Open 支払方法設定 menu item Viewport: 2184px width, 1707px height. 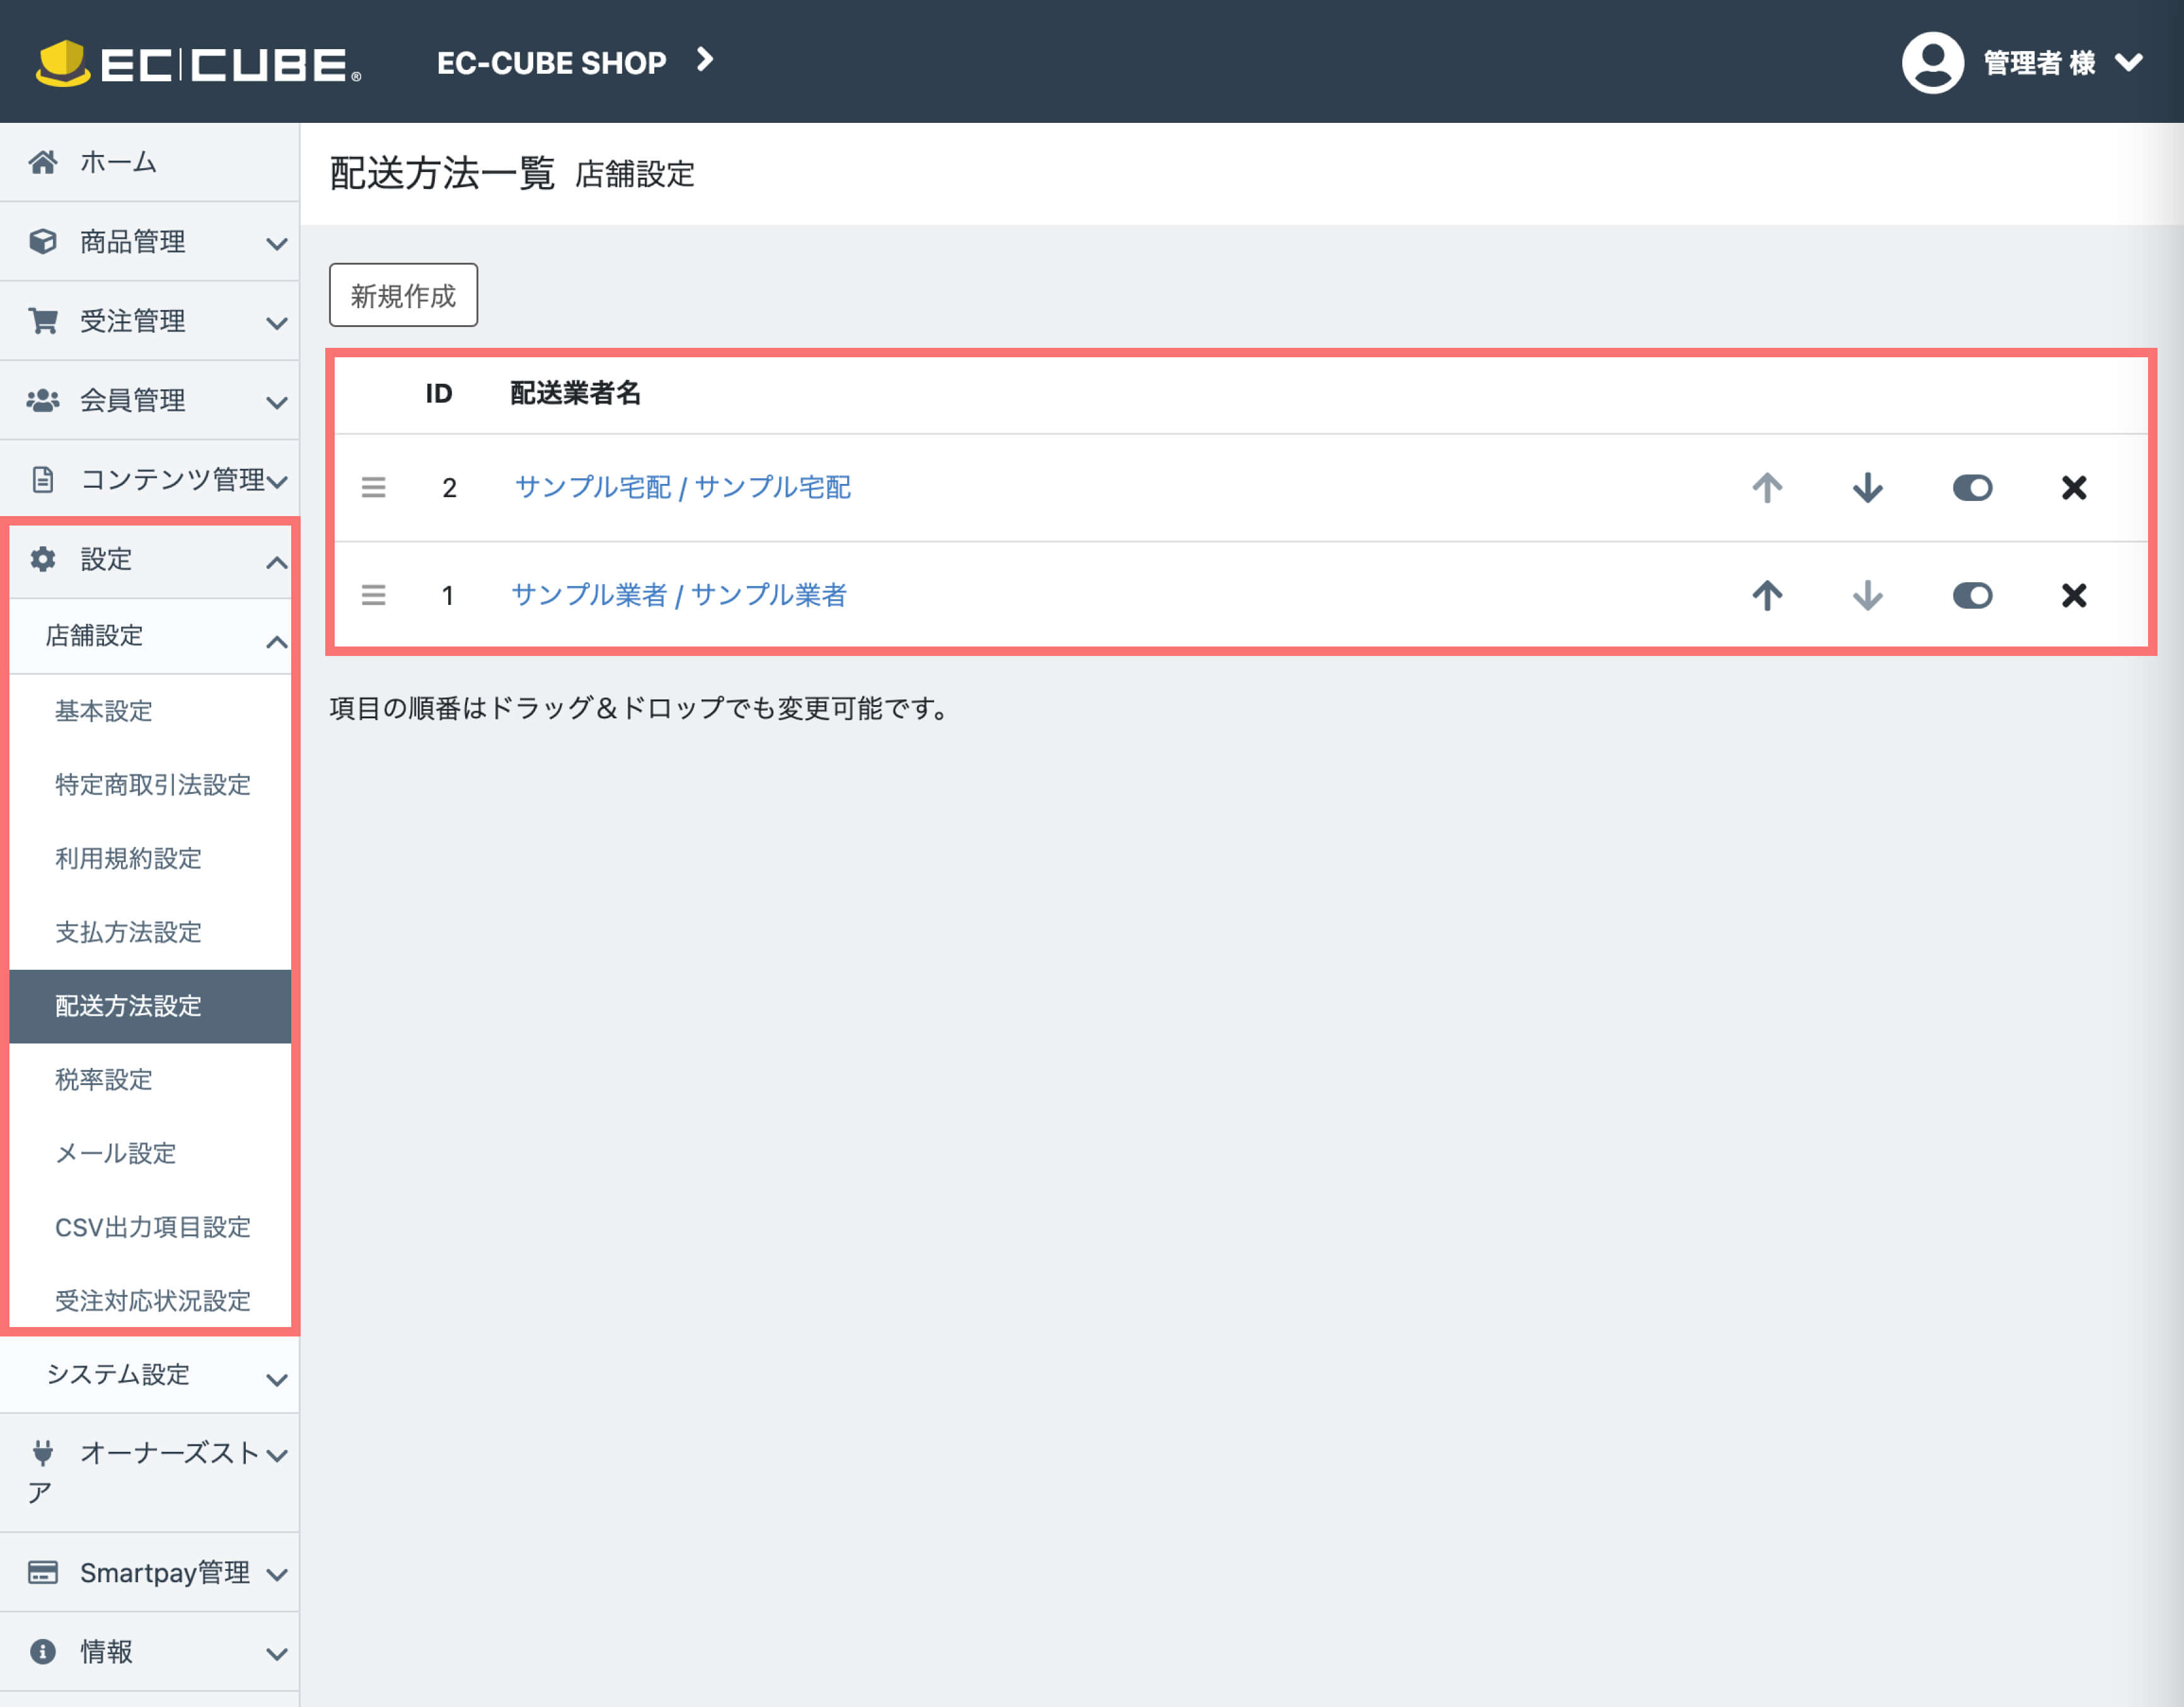(x=128, y=932)
